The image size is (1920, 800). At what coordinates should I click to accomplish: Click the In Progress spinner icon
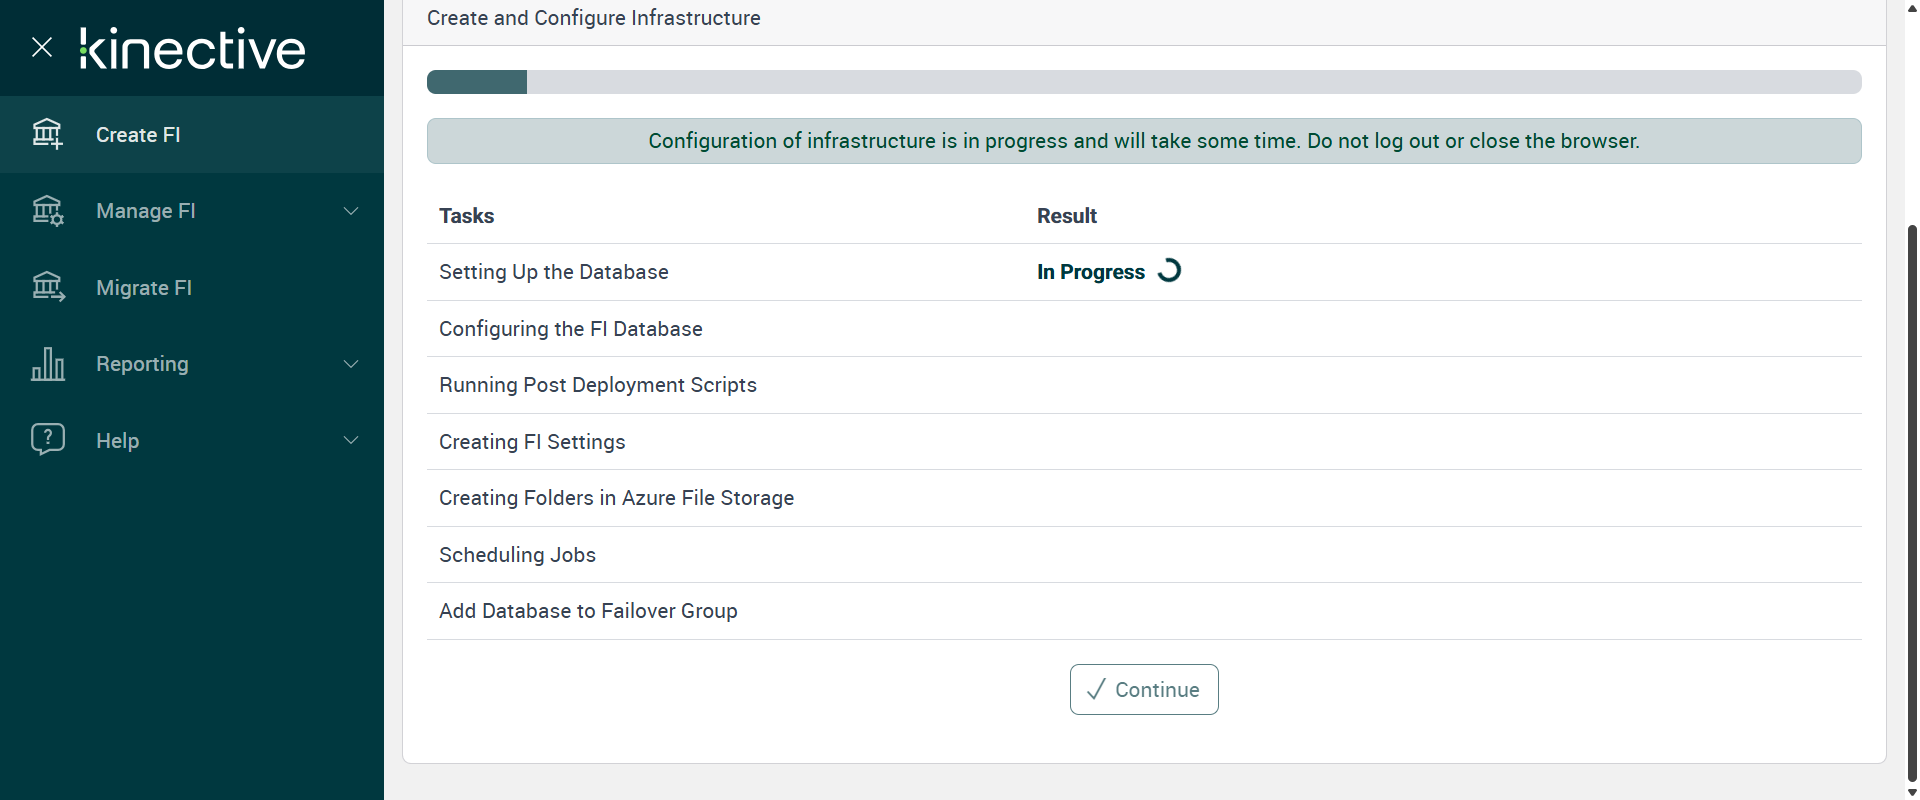pyautogui.click(x=1169, y=271)
